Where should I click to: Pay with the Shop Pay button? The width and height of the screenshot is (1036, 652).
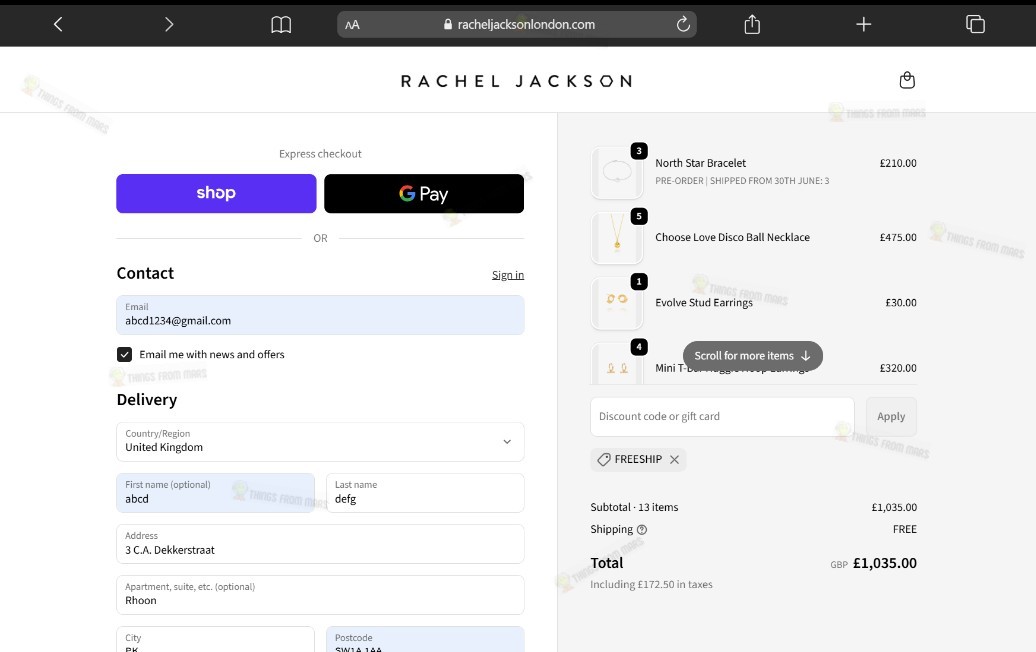pos(216,194)
